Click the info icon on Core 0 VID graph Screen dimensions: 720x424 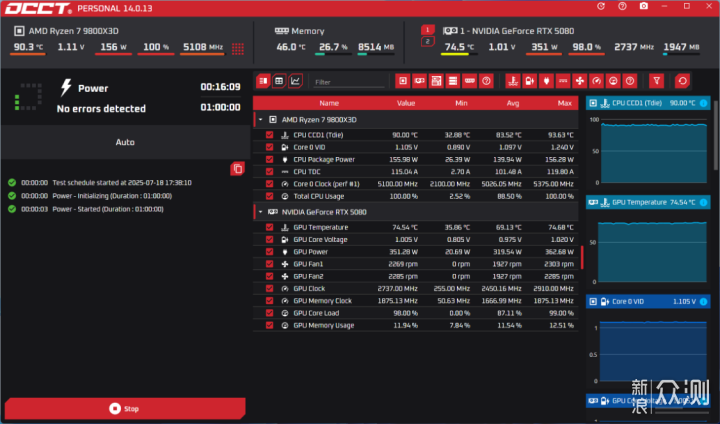click(703, 301)
